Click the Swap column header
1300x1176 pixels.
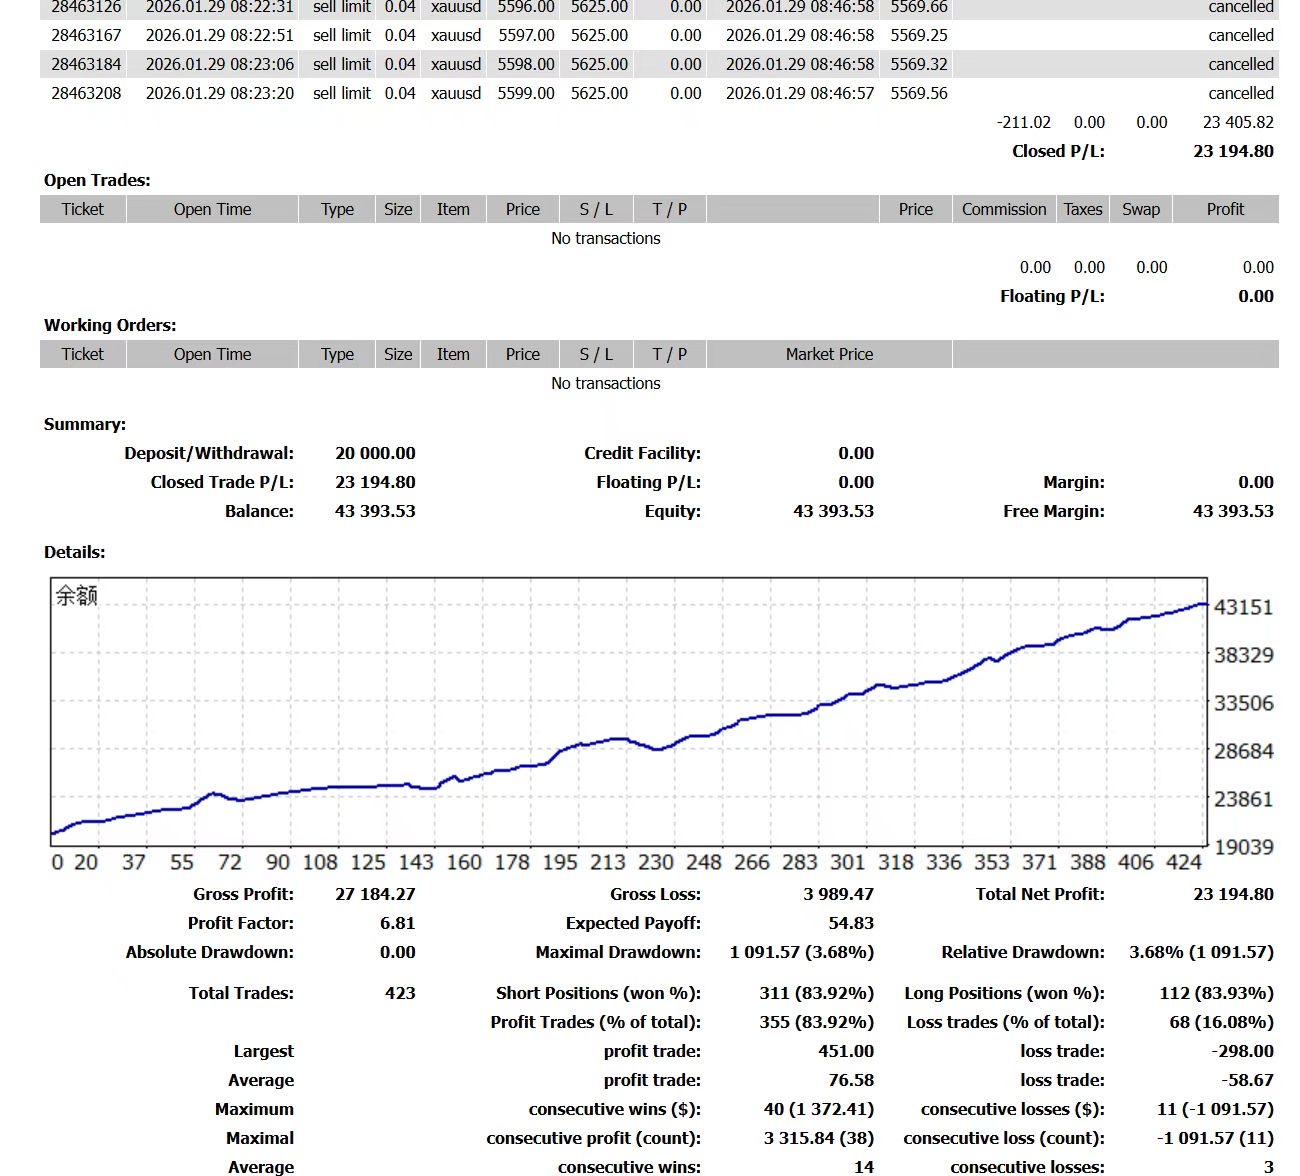pos(1140,209)
